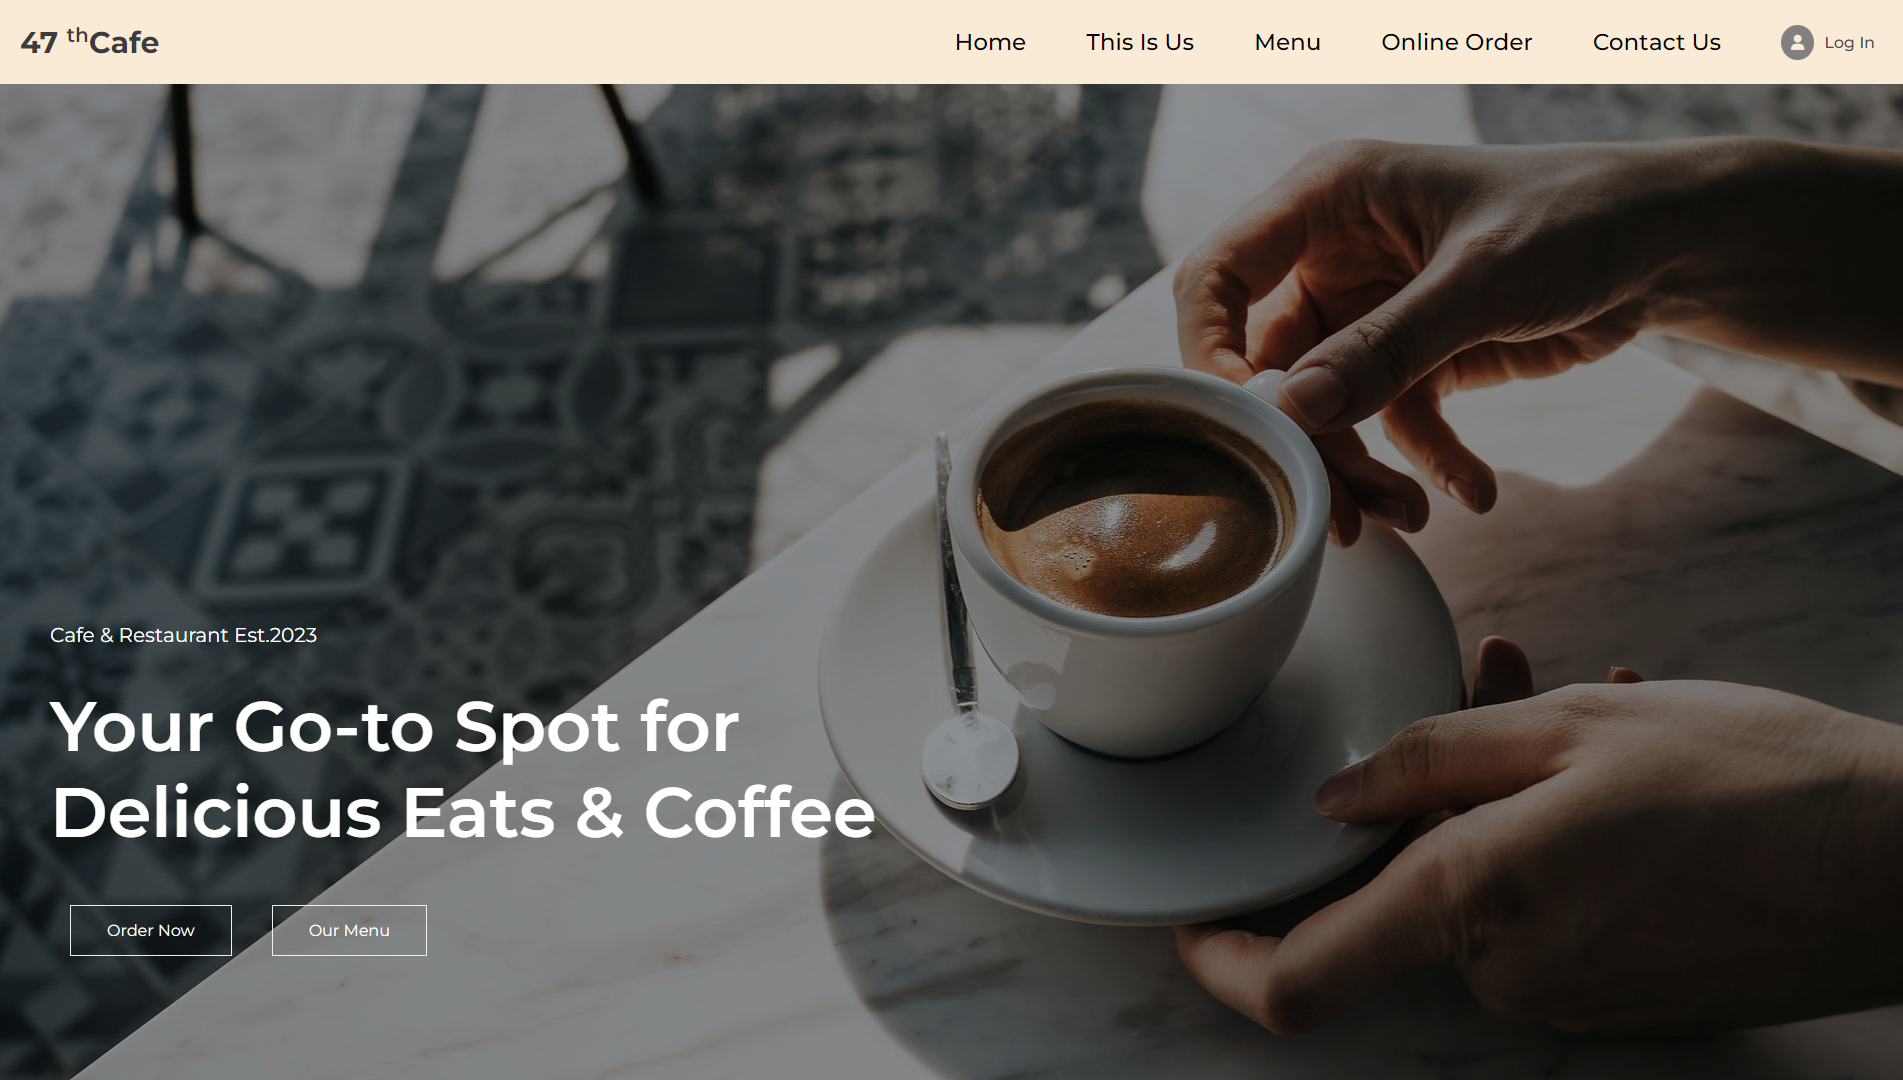1903x1080 pixels.
Task: Click the 'Cafe & Restaurant Est.2023' tagline
Action: click(183, 635)
